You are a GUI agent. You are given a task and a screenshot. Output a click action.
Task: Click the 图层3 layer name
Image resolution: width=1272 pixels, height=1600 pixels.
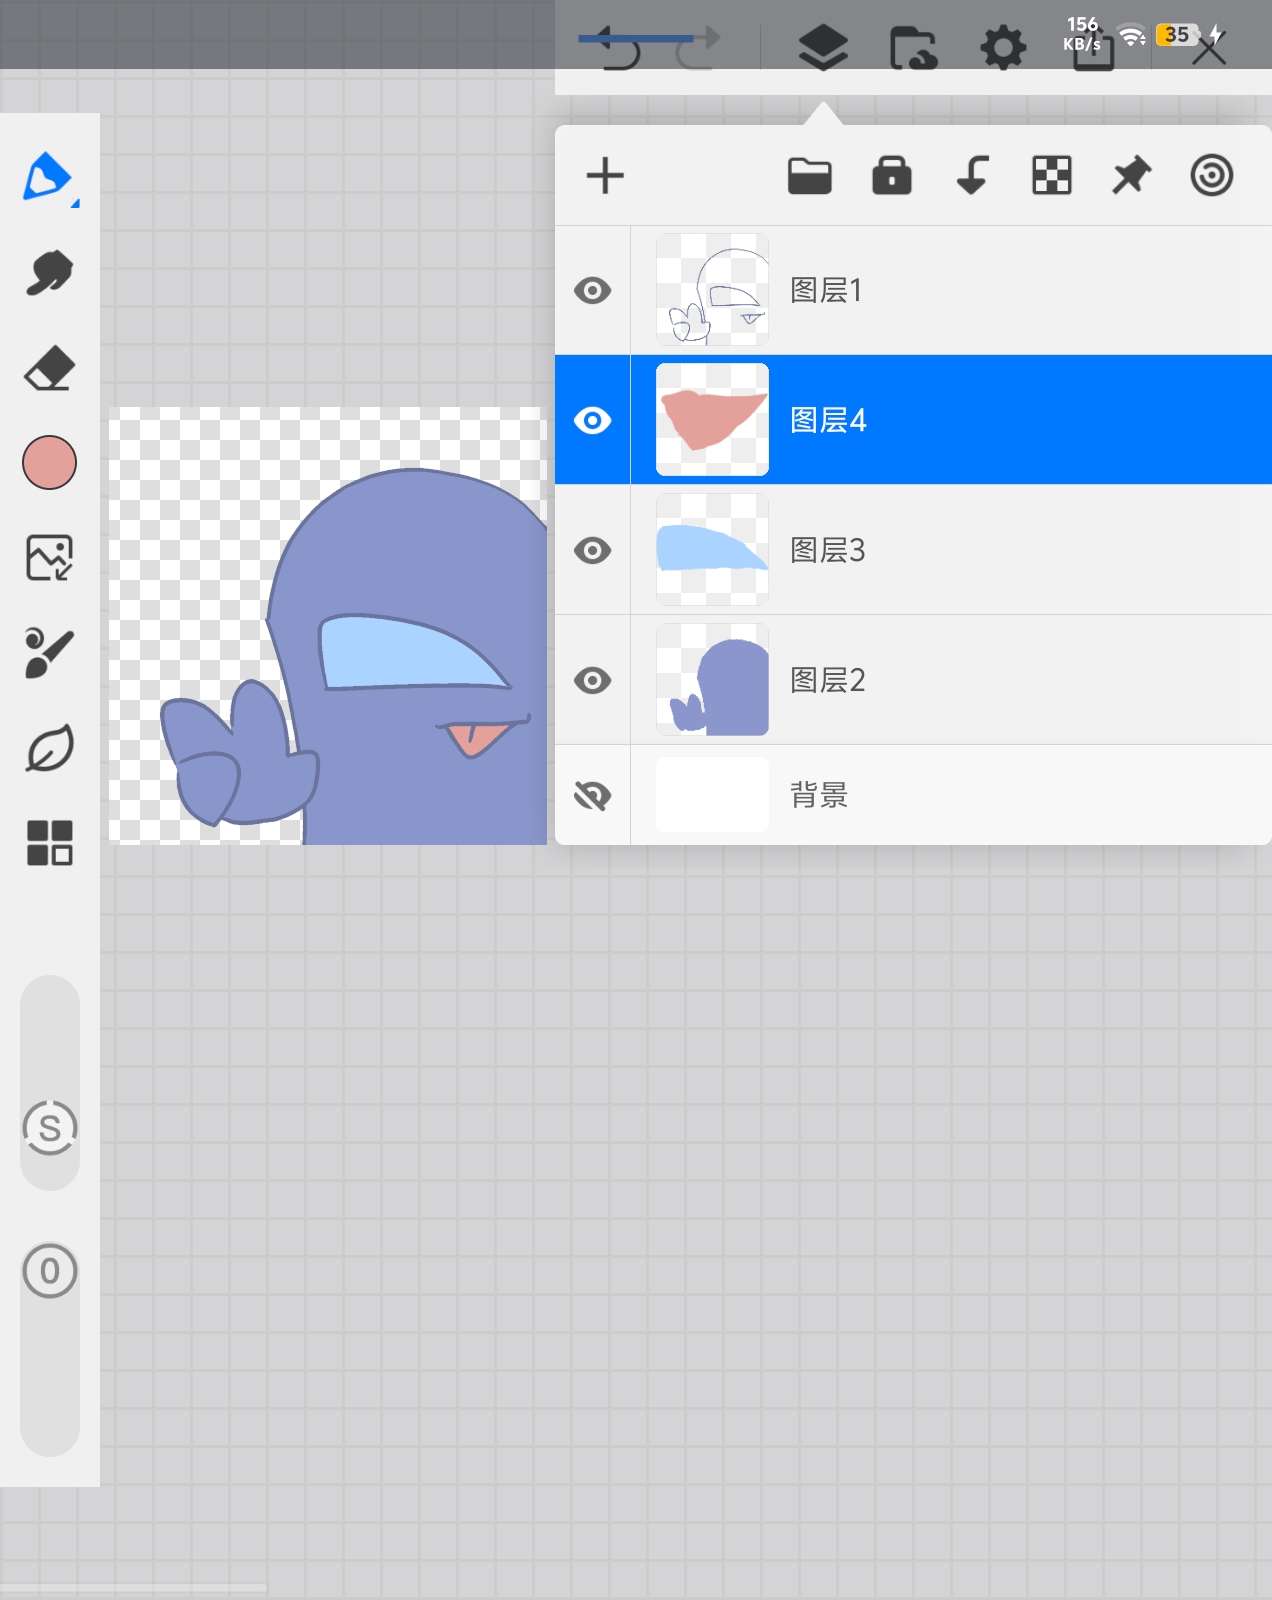(x=828, y=550)
